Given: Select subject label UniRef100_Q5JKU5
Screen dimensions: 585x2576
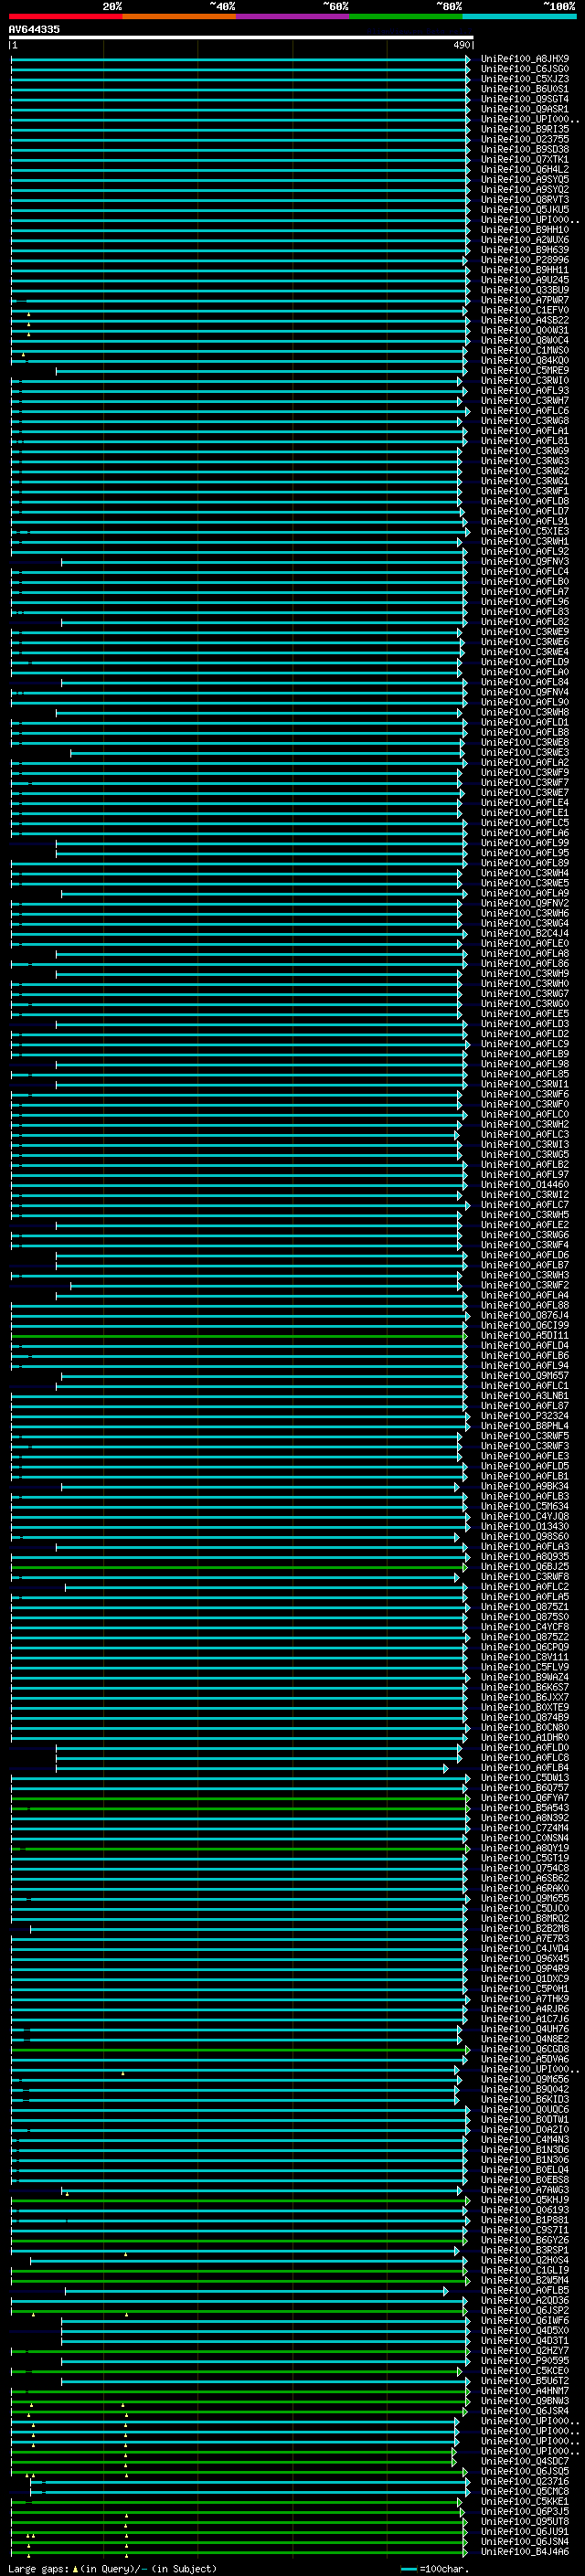Looking at the screenshot, I should (525, 209).
